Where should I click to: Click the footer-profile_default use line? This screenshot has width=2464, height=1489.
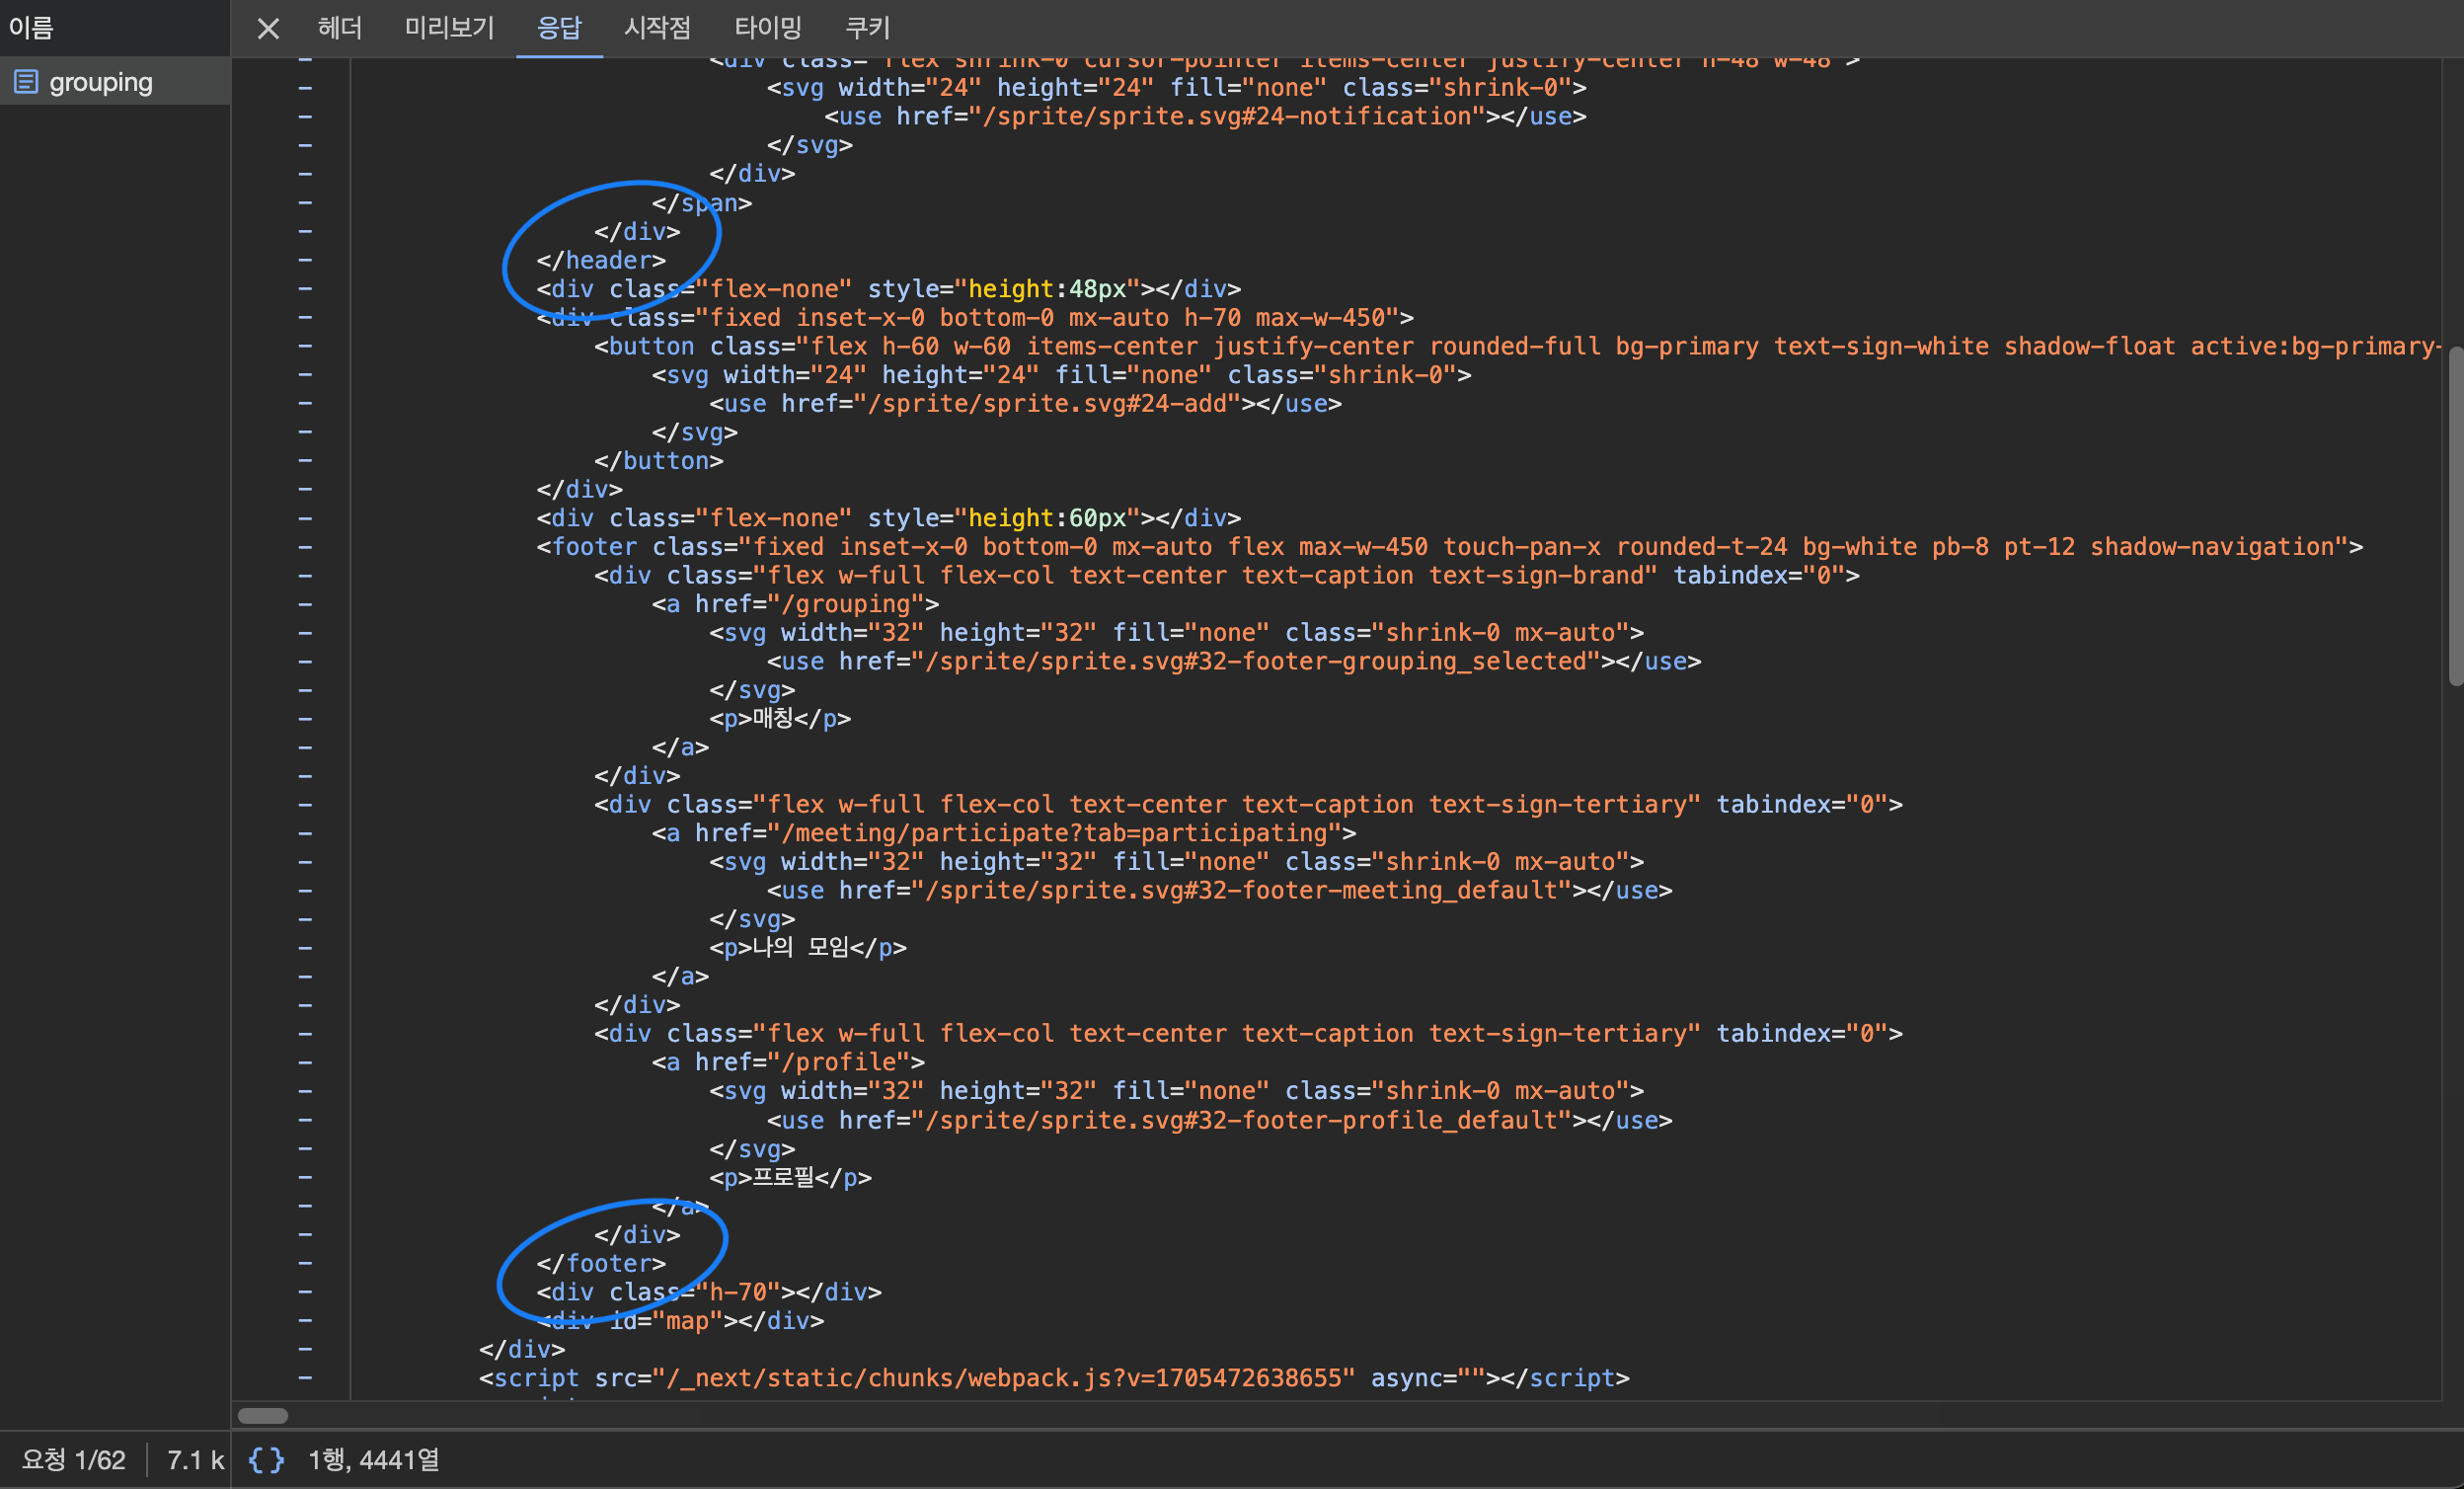(x=1219, y=1120)
